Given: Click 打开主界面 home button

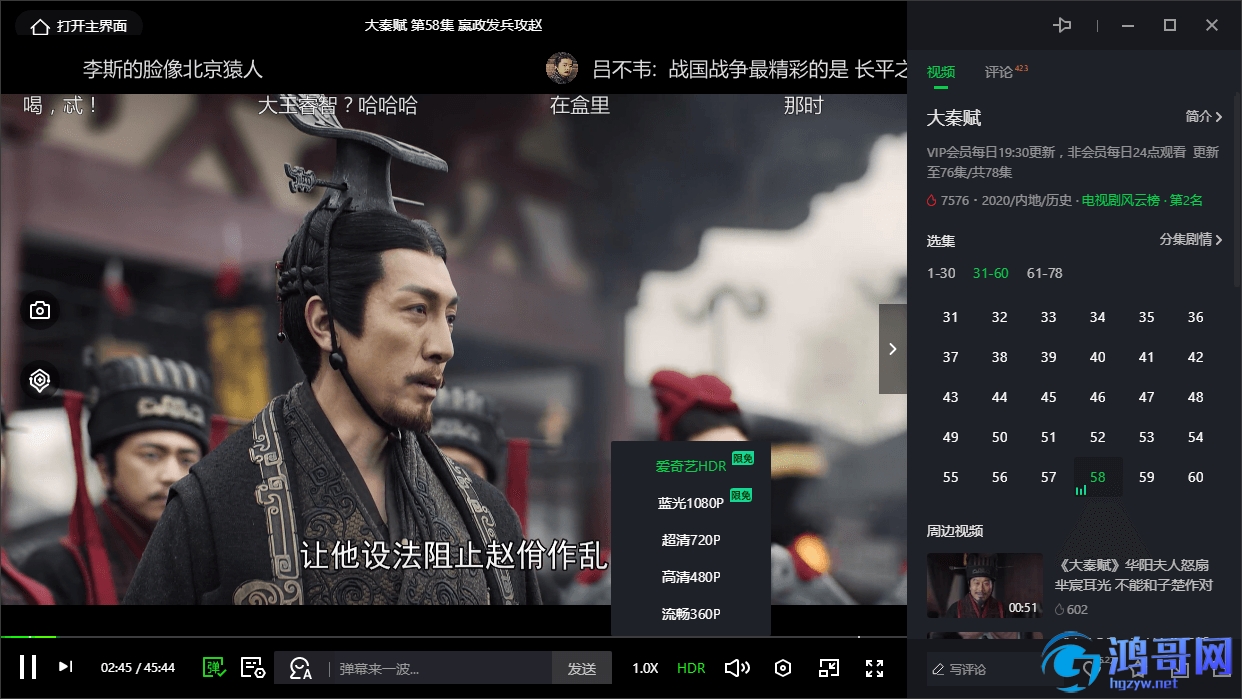Looking at the screenshot, I should coord(80,27).
